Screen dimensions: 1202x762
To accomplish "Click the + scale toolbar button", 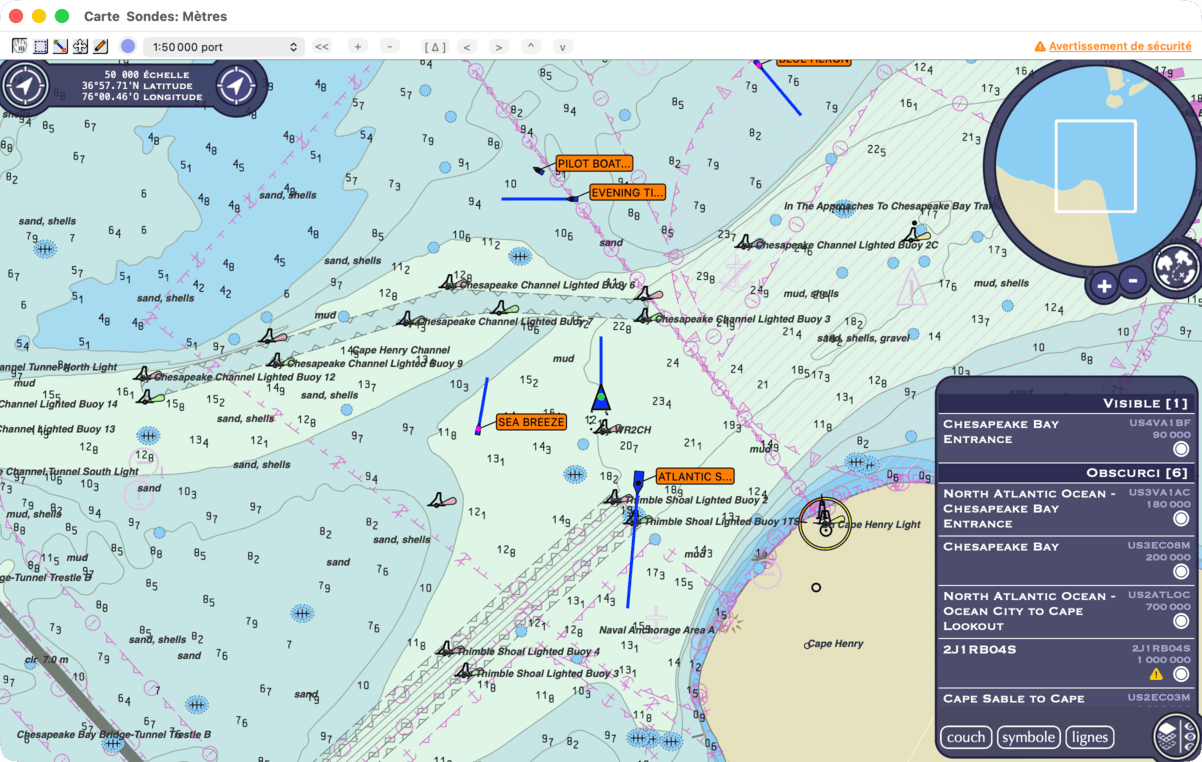I will [x=358, y=47].
